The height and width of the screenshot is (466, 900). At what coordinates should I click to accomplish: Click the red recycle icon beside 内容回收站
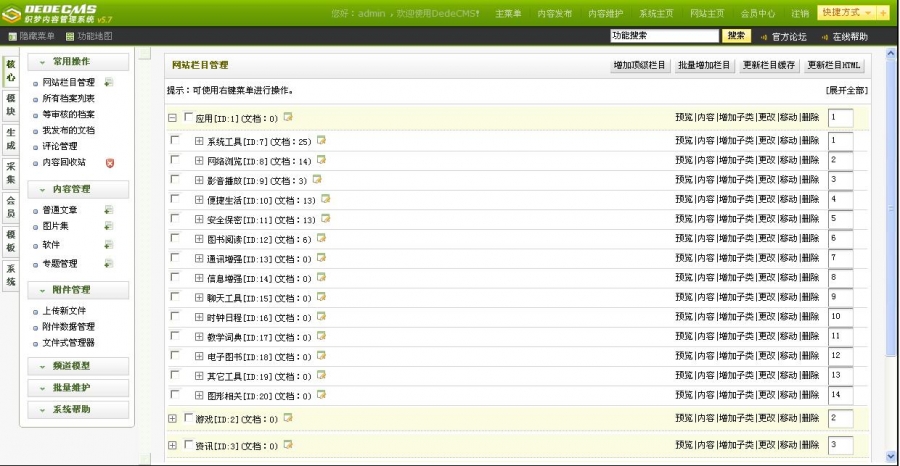110,163
